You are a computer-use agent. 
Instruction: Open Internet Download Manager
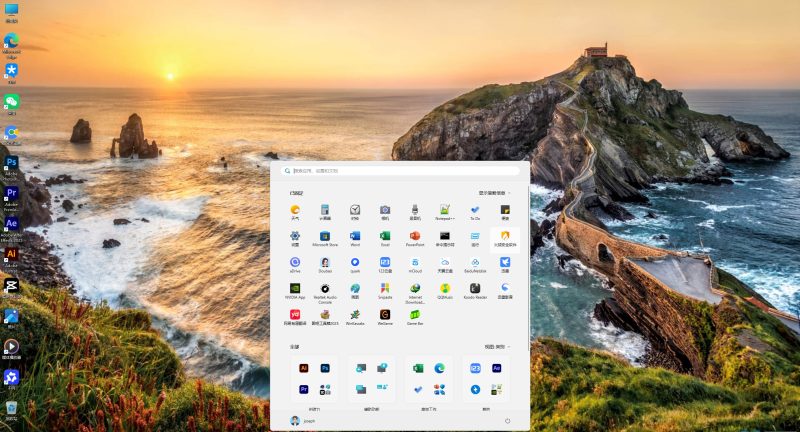click(x=415, y=289)
